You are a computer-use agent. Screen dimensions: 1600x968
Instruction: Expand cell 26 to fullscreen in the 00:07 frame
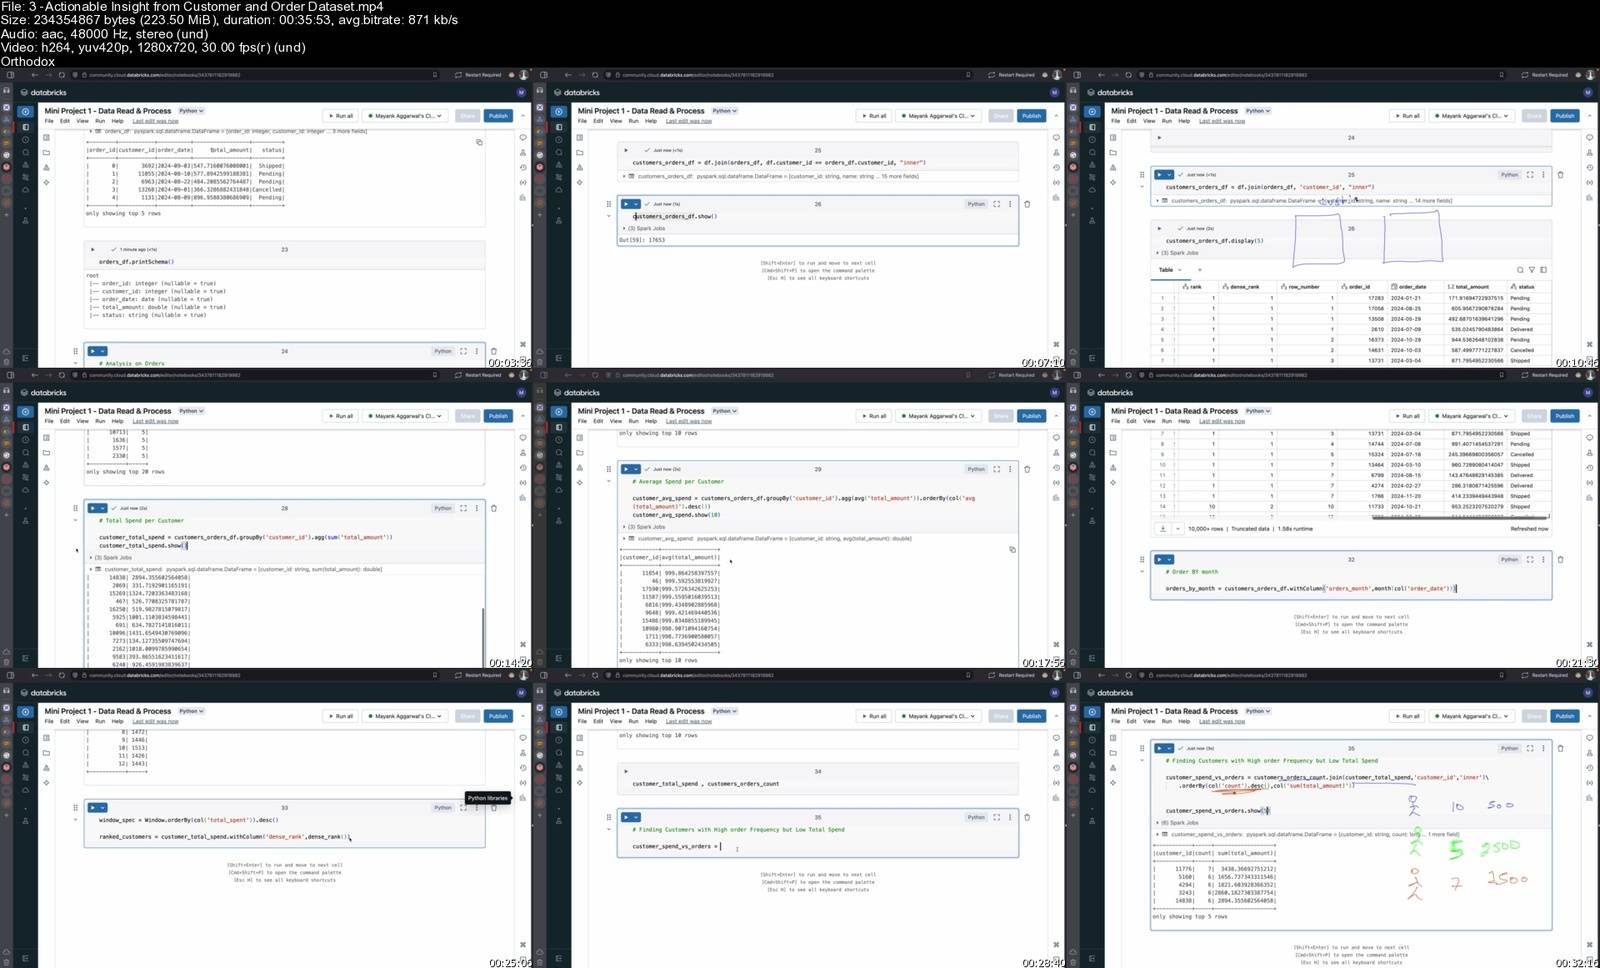[x=996, y=204]
